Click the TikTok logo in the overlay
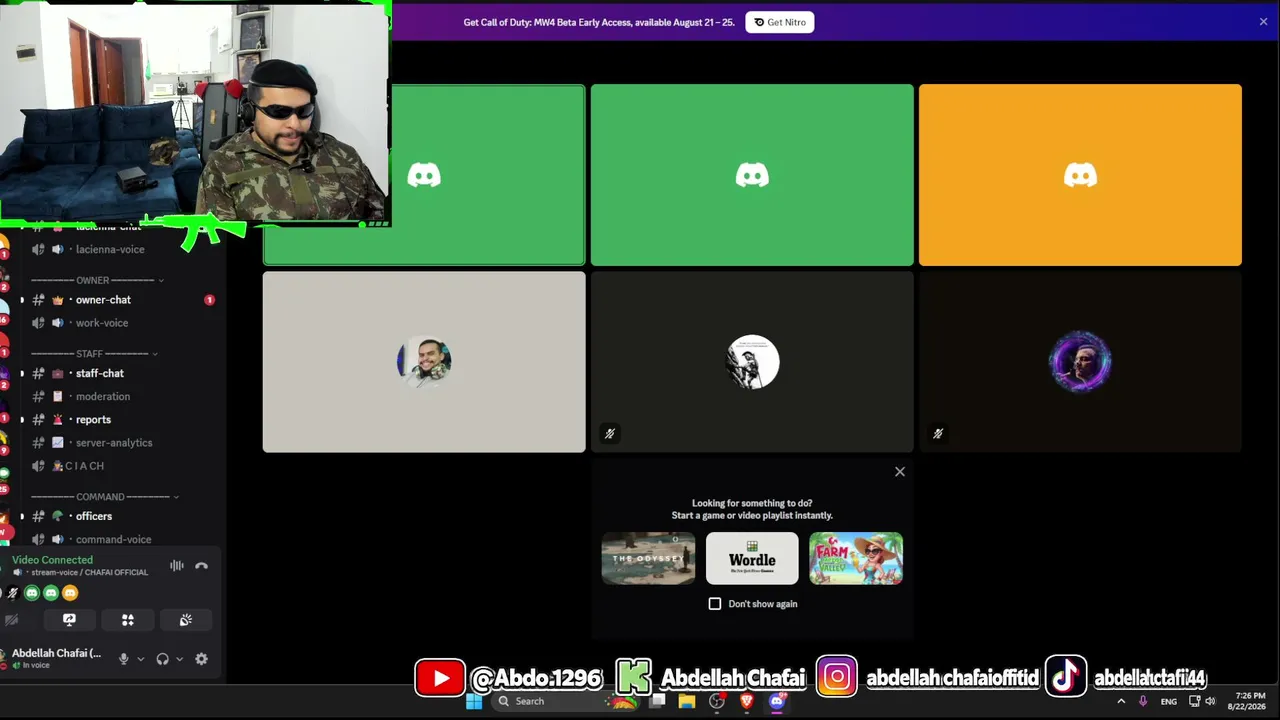 pos(1066,676)
